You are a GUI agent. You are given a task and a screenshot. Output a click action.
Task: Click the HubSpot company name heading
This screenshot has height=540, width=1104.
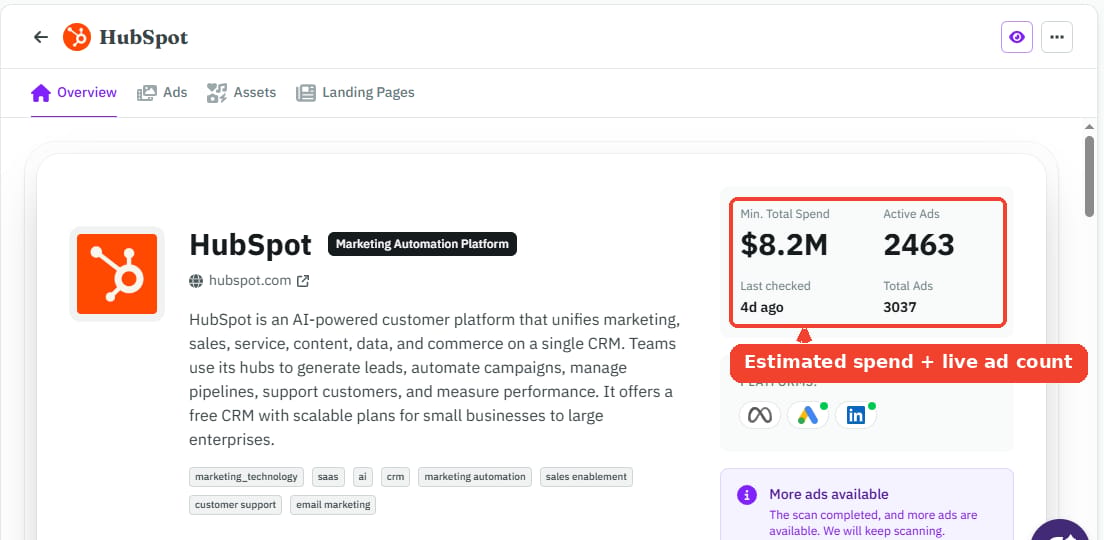250,244
